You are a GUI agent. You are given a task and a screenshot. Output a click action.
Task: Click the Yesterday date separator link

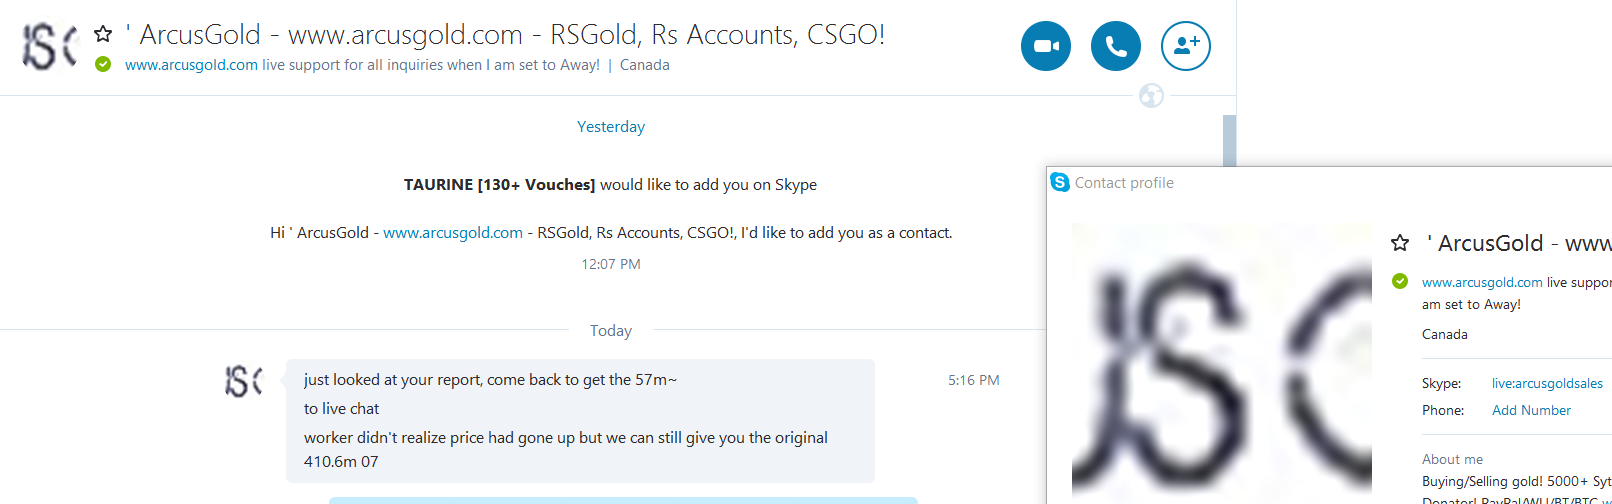pos(610,127)
